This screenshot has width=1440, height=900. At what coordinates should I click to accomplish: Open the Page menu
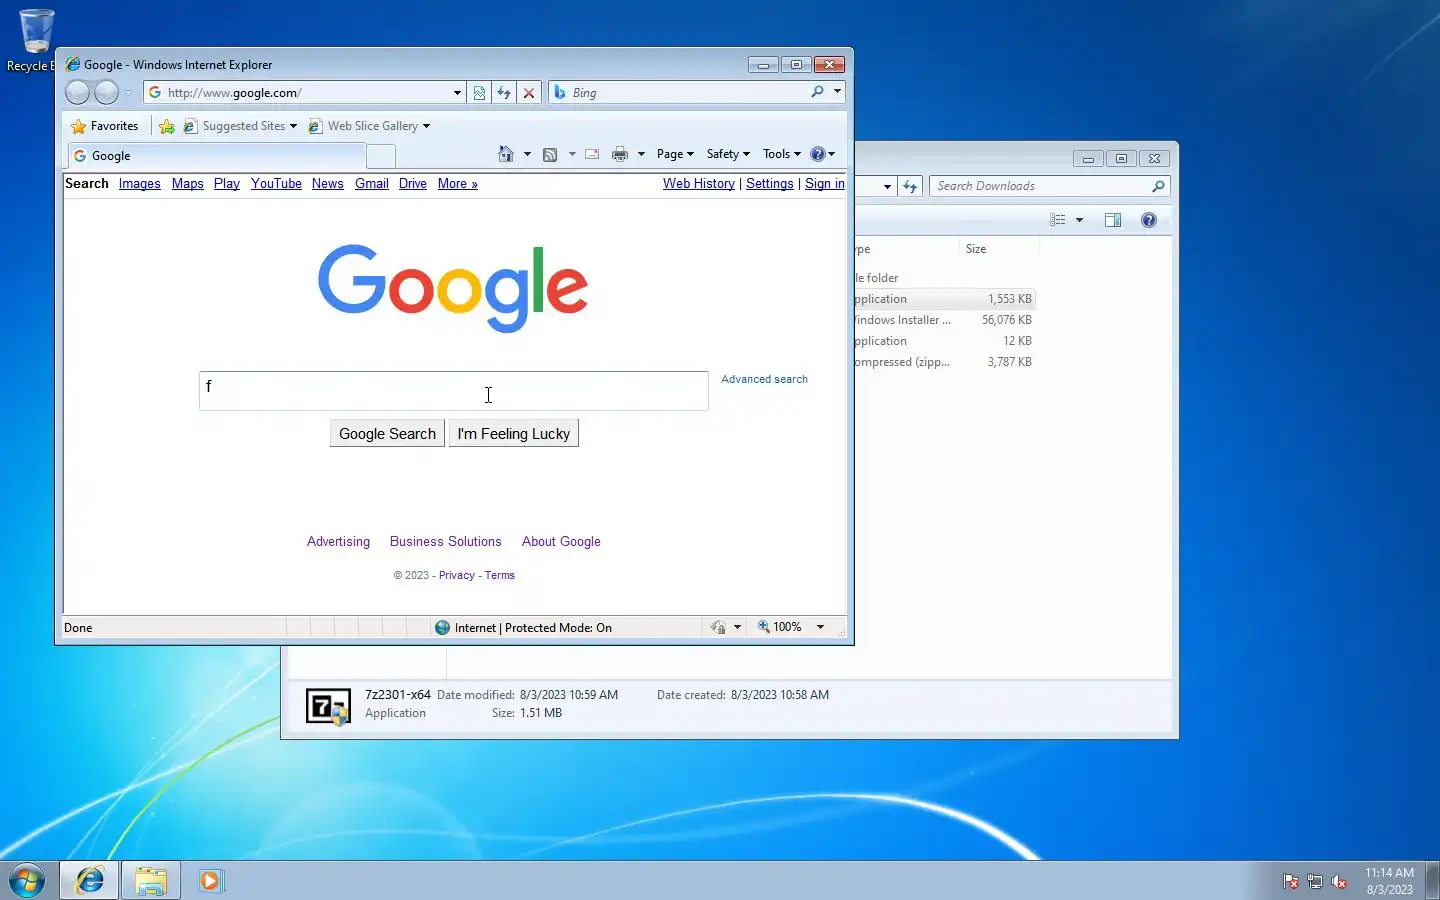[x=675, y=154]
